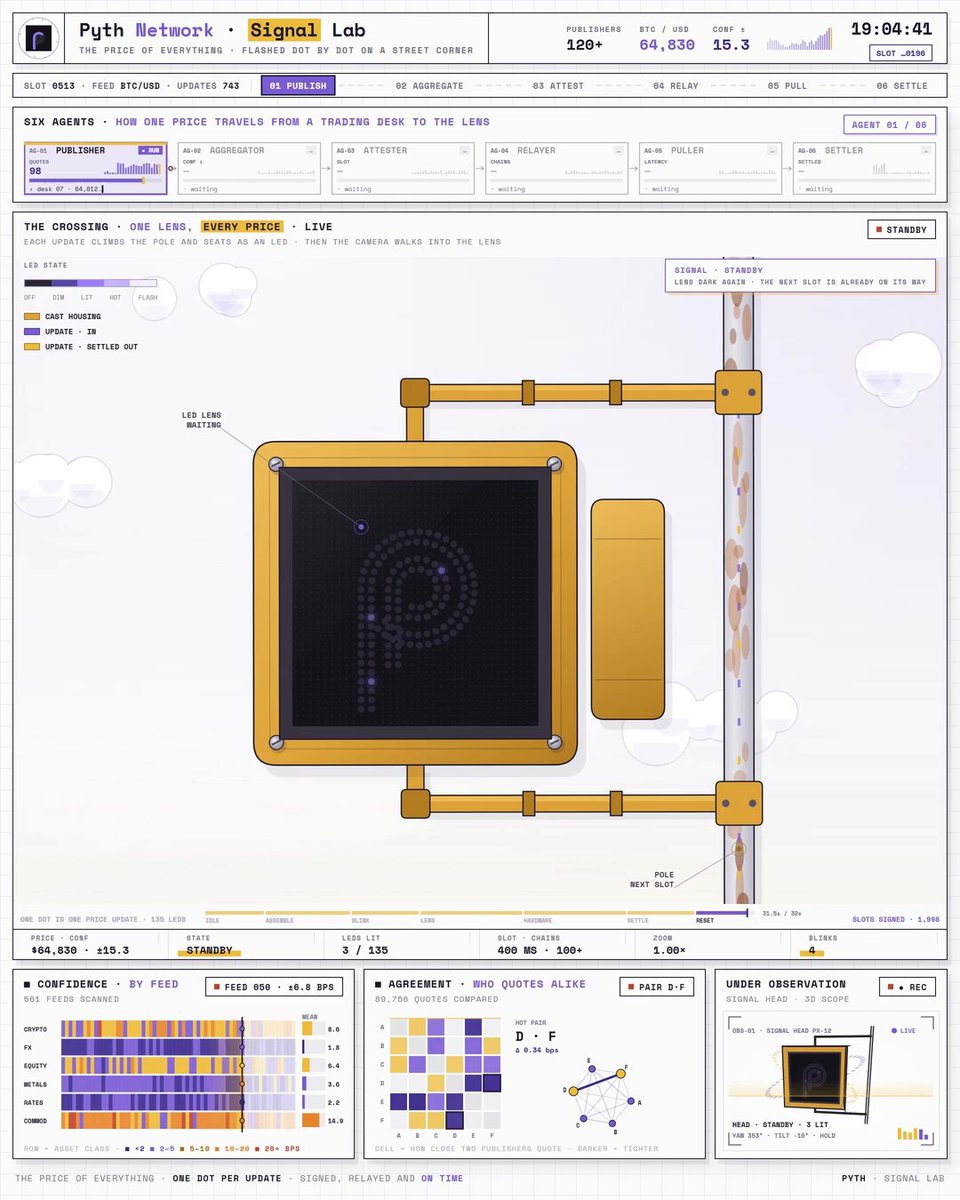960x1200 pixels.
Task: Toggle the status dash on Relayer card
Action: [618, 150]
